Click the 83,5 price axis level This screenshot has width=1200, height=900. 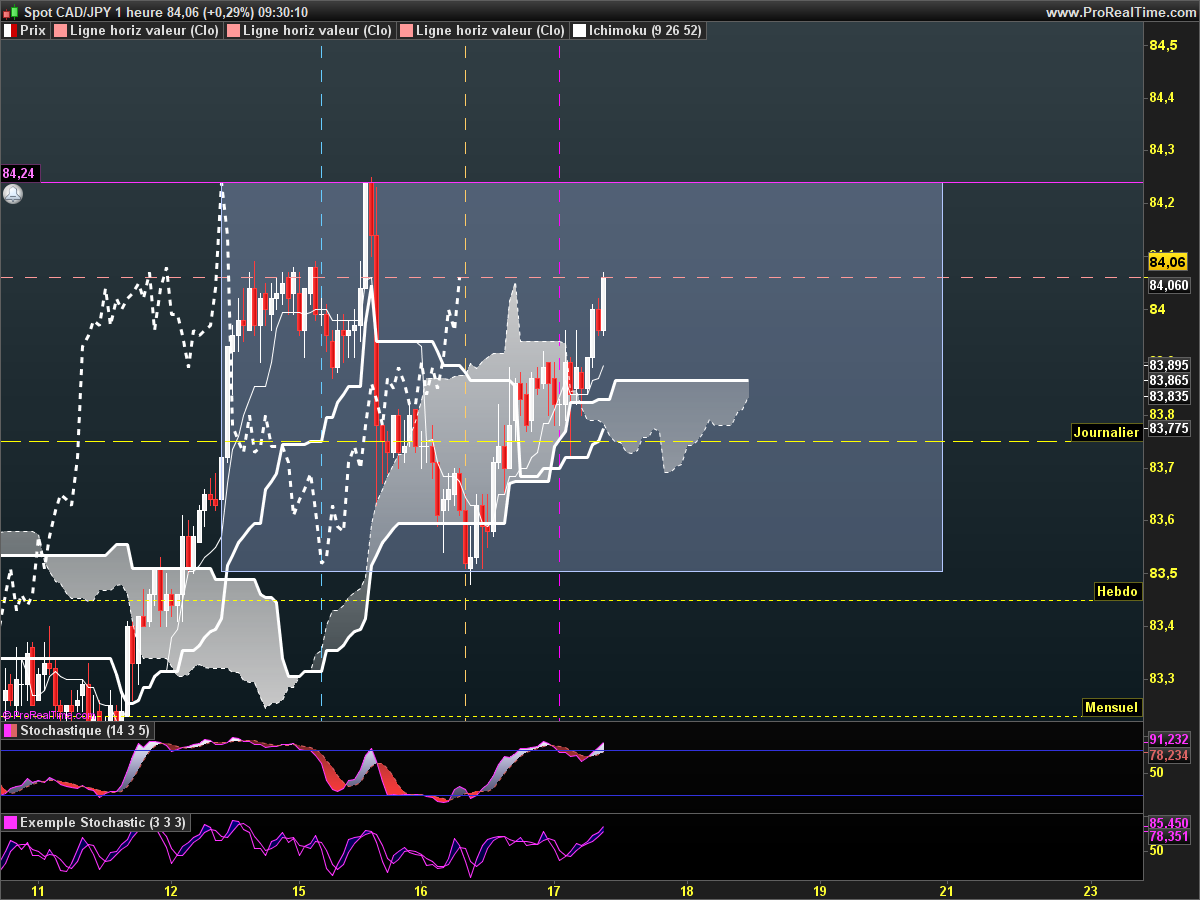pyautogui.click(x=1163, y=573)
